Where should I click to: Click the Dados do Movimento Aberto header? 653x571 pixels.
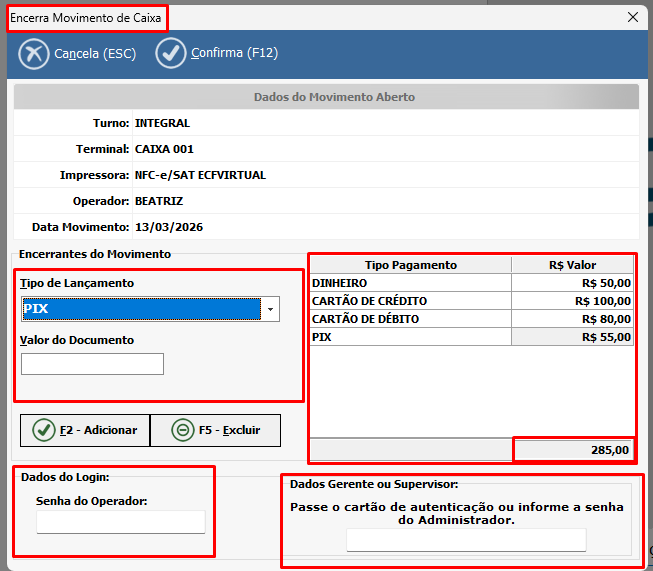(326, 97)
